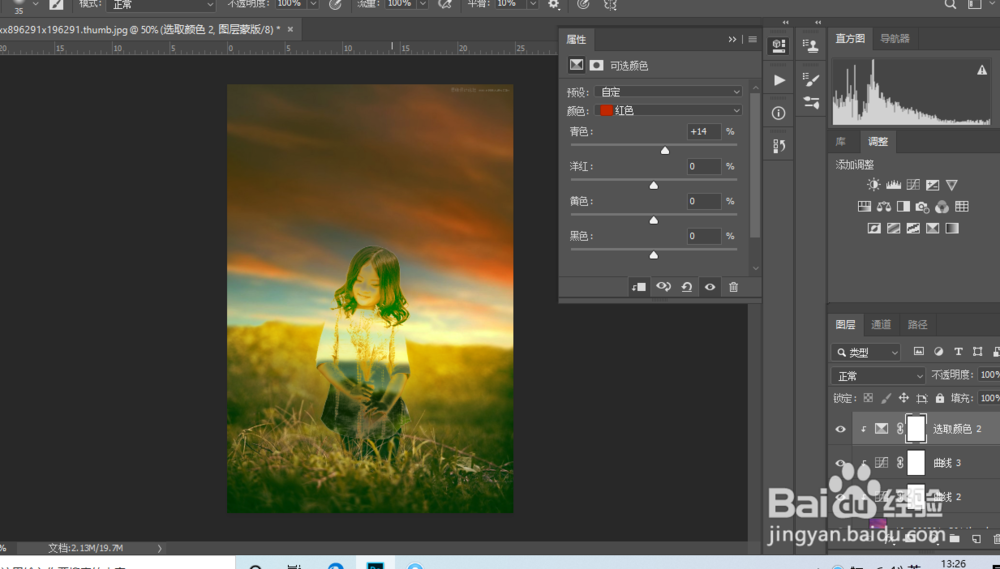Switch to 通道 channels tab
The image size is (1000, 569).
click(x=881, y=325)
